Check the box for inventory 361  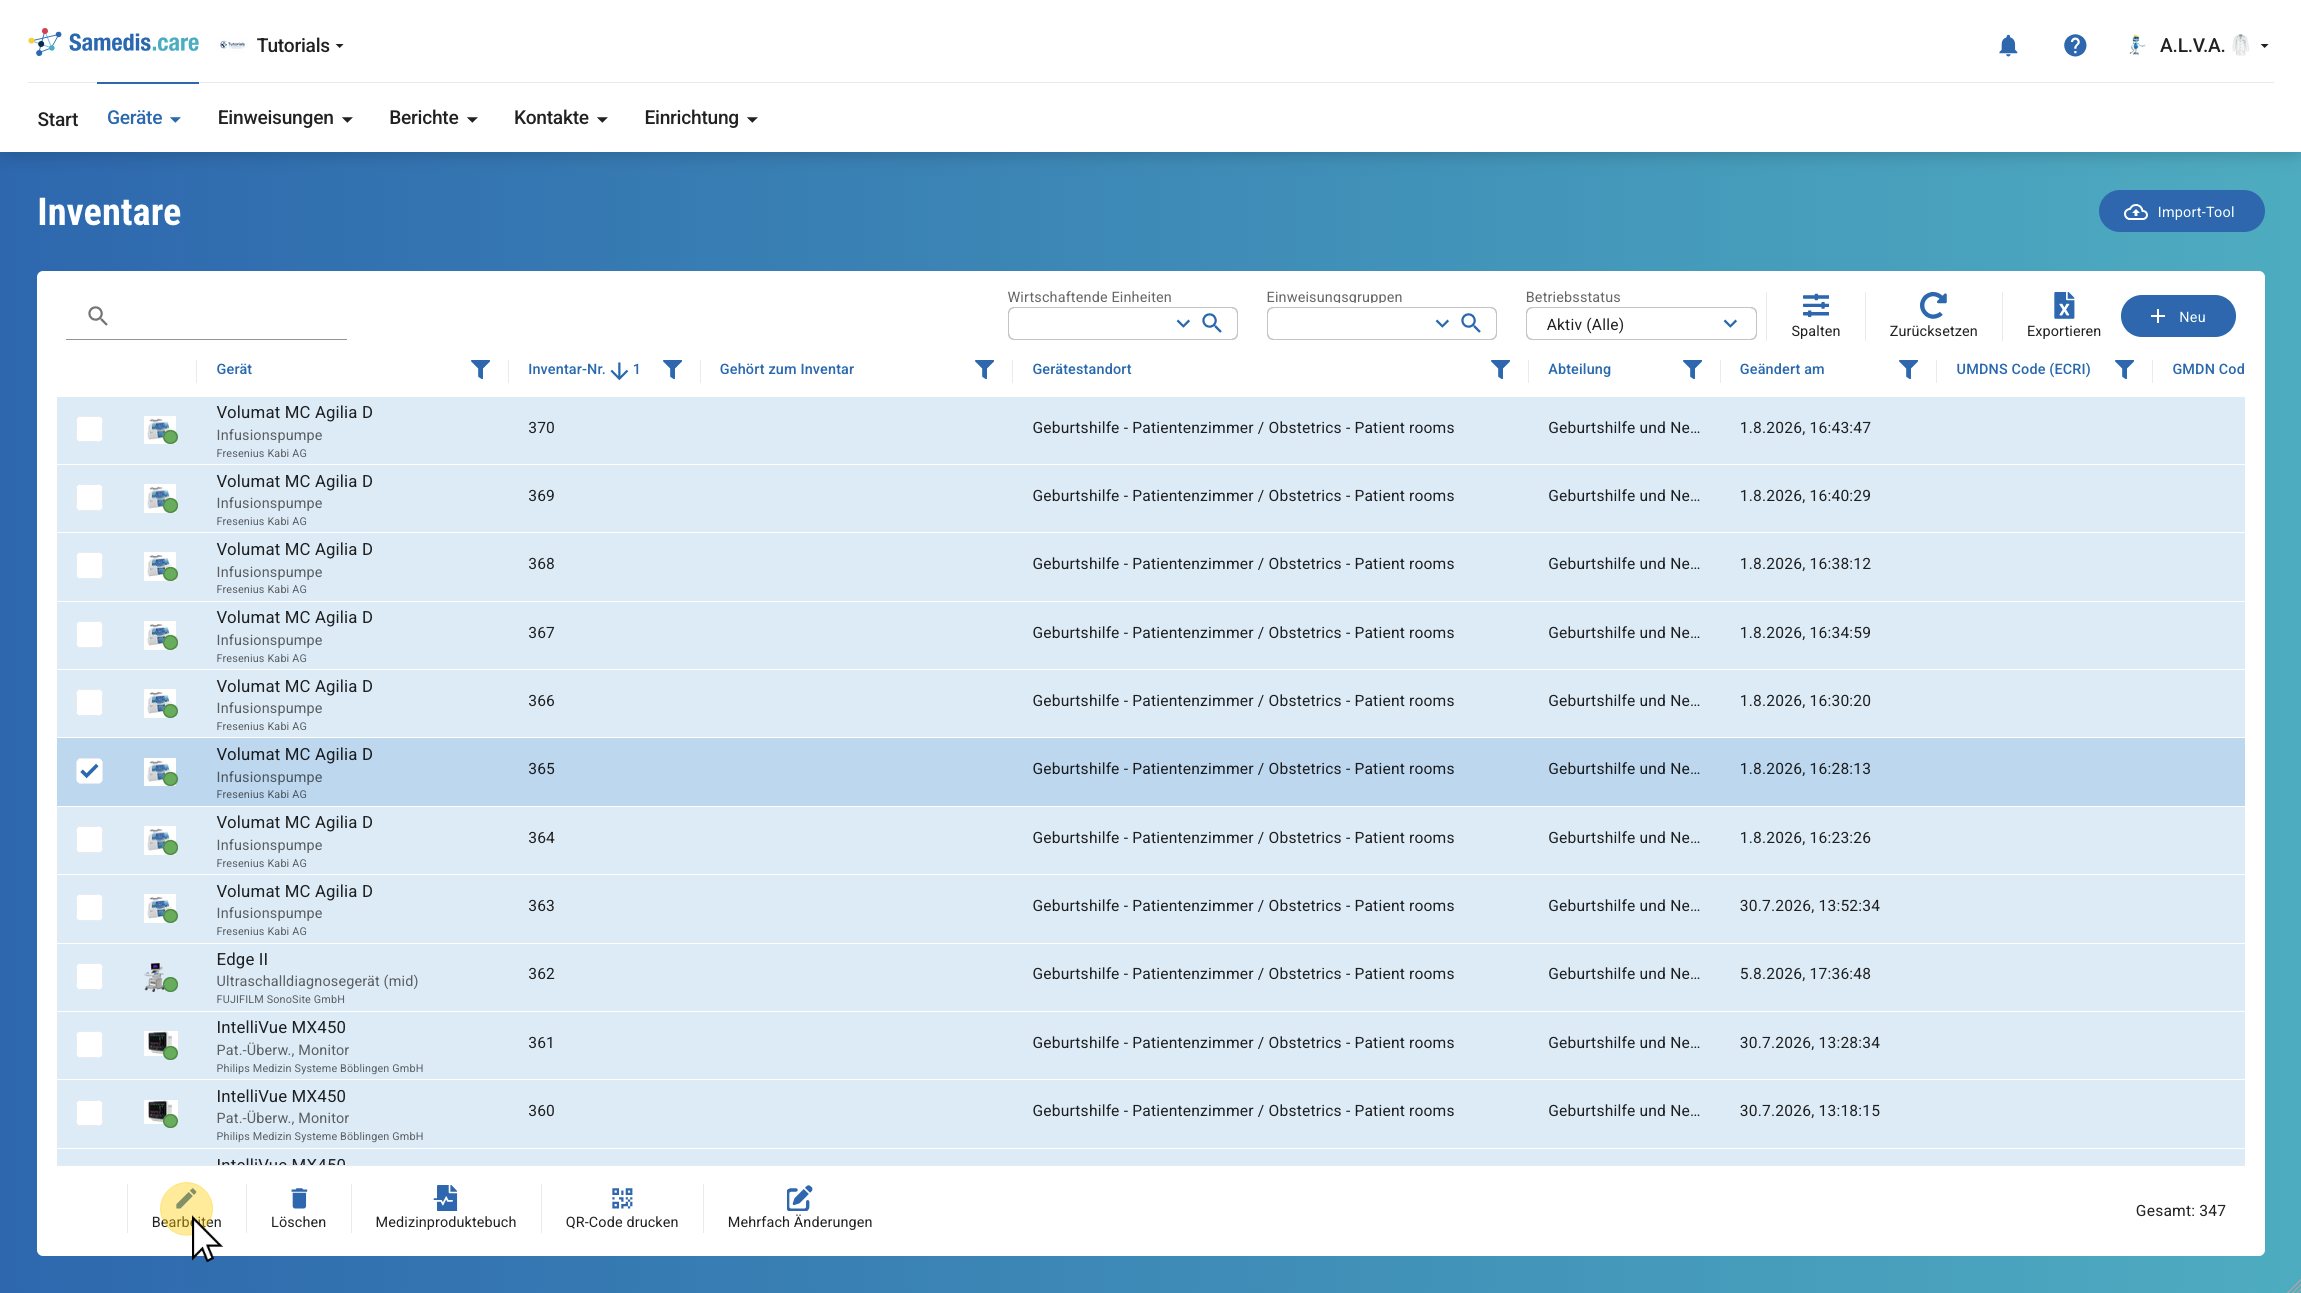(x=90, y=1045)
